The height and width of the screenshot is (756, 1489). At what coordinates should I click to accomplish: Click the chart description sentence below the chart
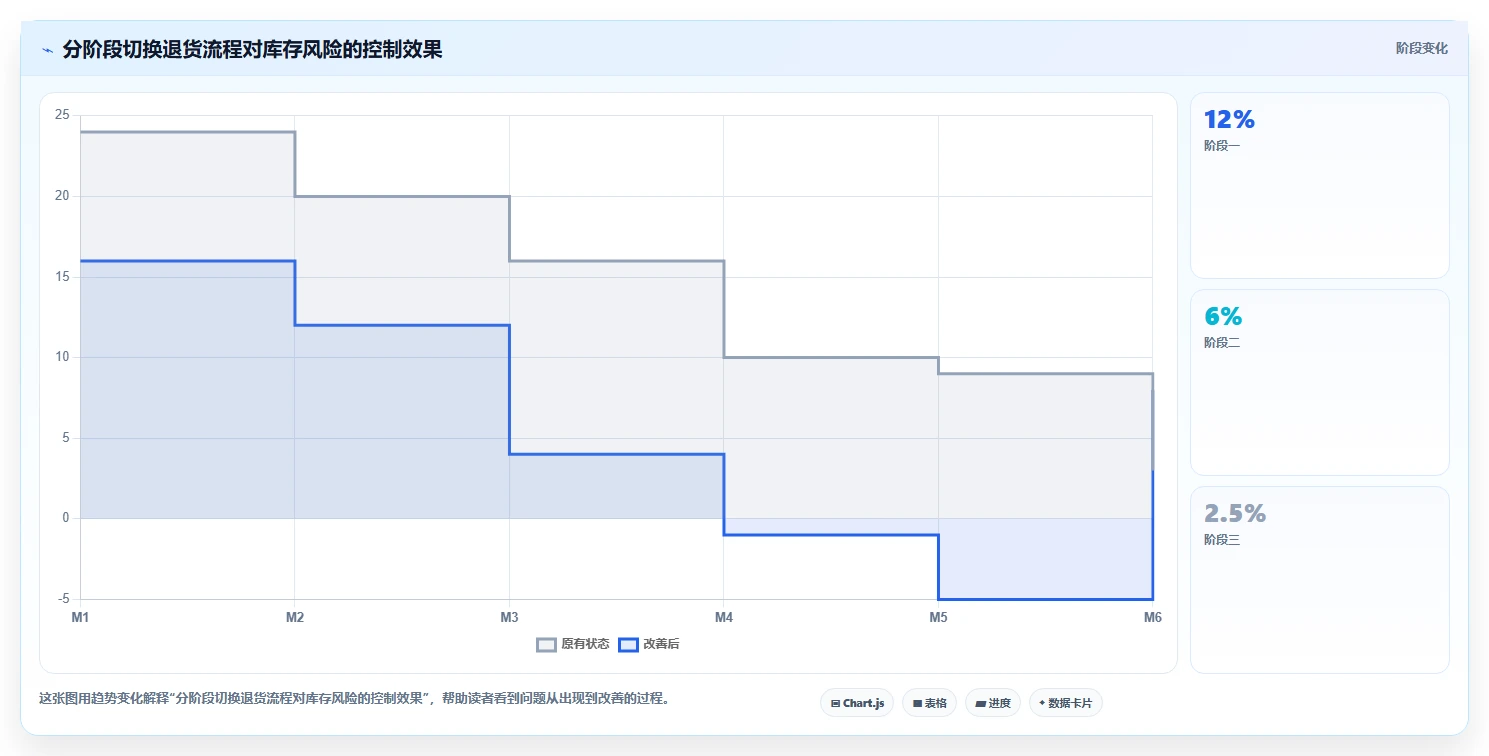[354, 698]
